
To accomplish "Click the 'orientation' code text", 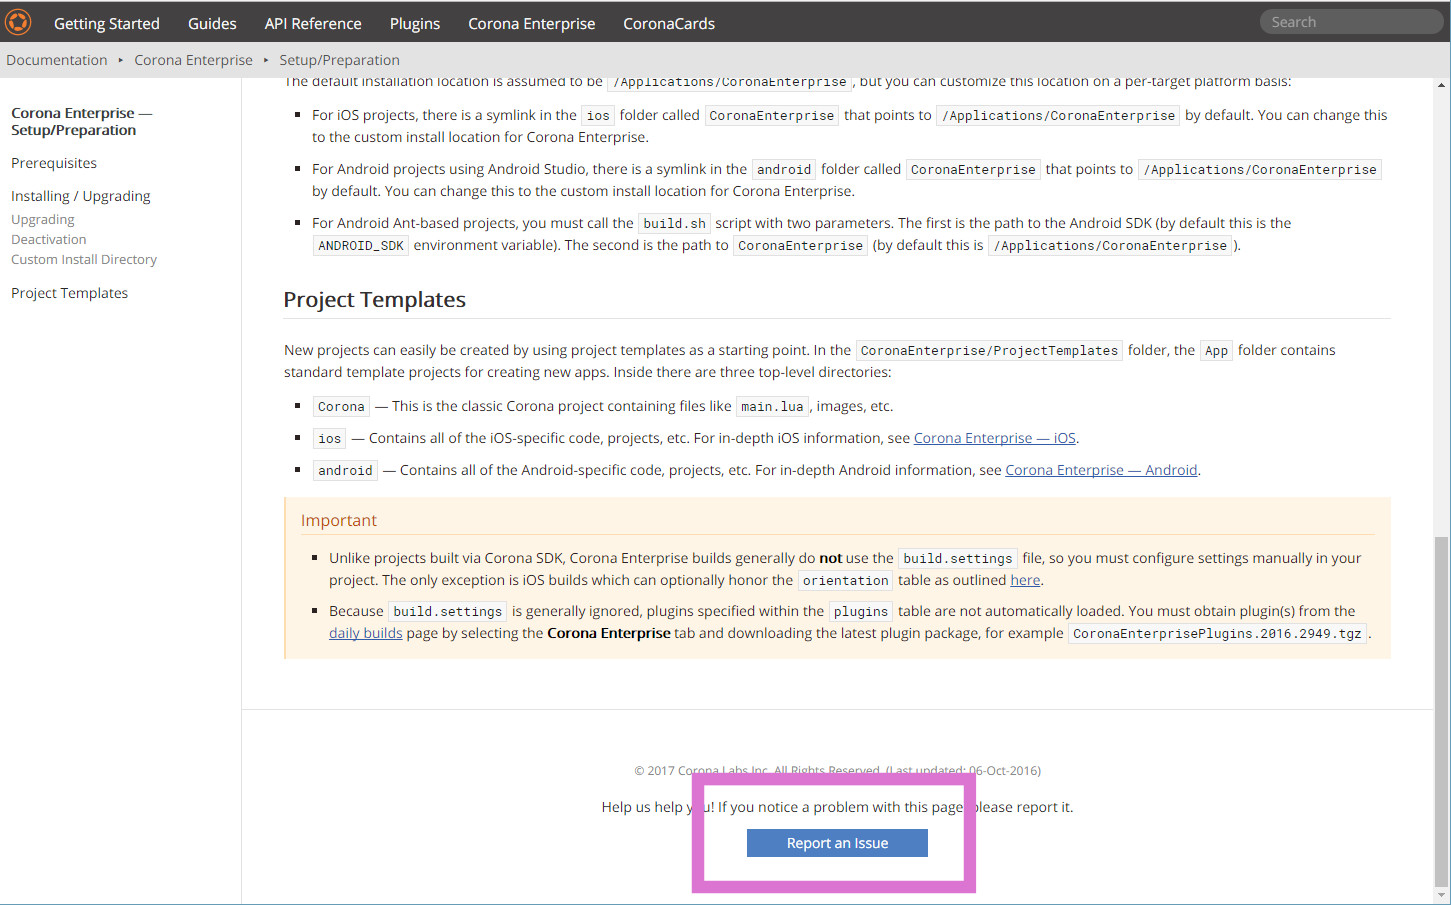I will [845, 581].
